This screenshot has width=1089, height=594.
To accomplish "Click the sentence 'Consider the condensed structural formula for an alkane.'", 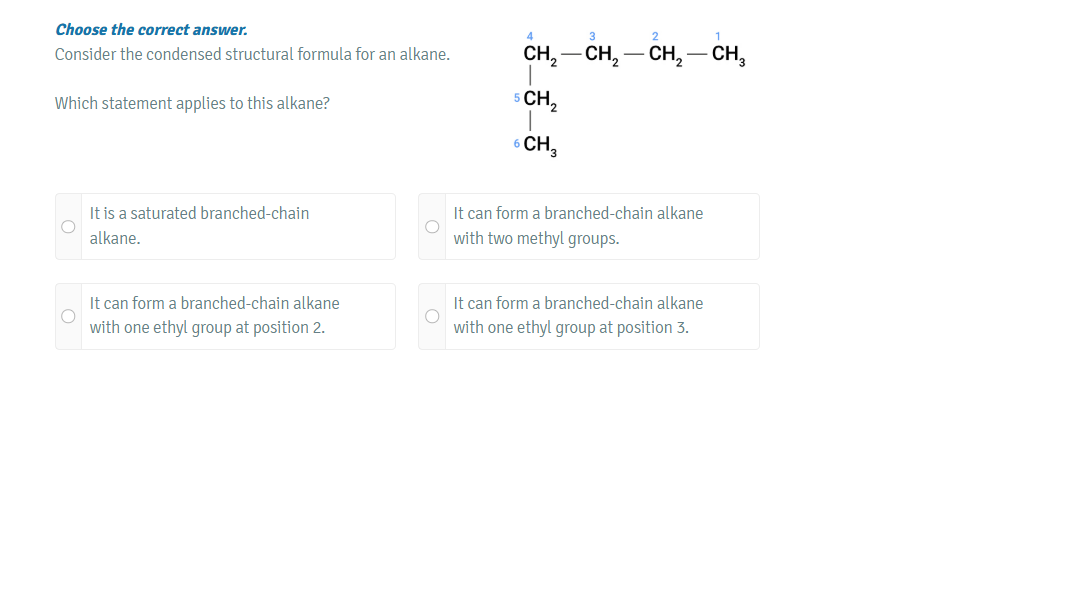I will point(252,54).
